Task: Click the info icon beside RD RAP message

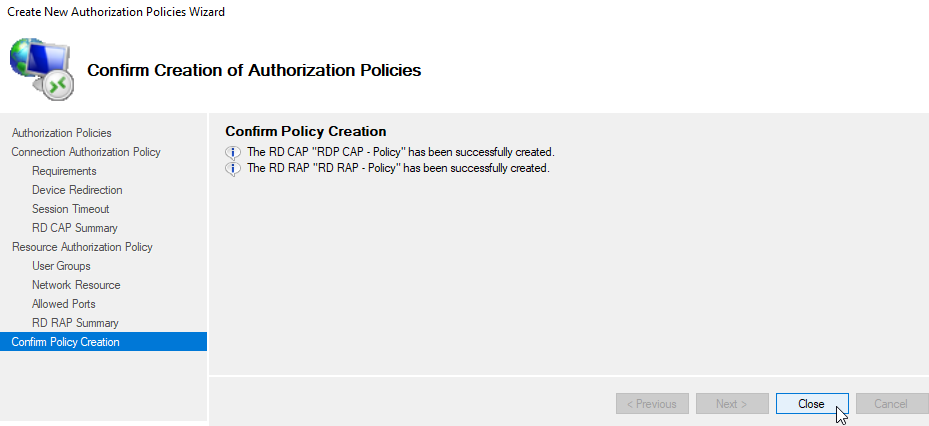Action: point(233,169)
